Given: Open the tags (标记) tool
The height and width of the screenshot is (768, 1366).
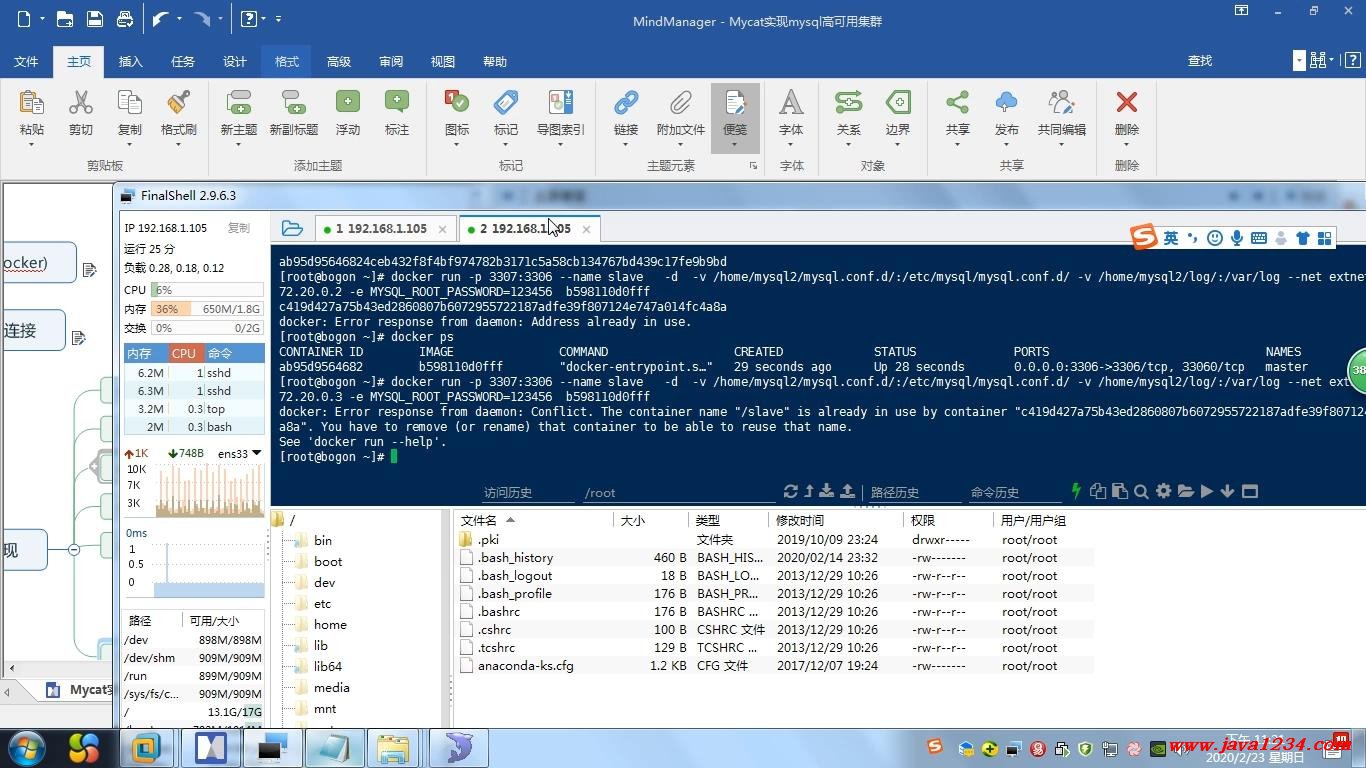Looking at the screenshot, I should 506,103.
